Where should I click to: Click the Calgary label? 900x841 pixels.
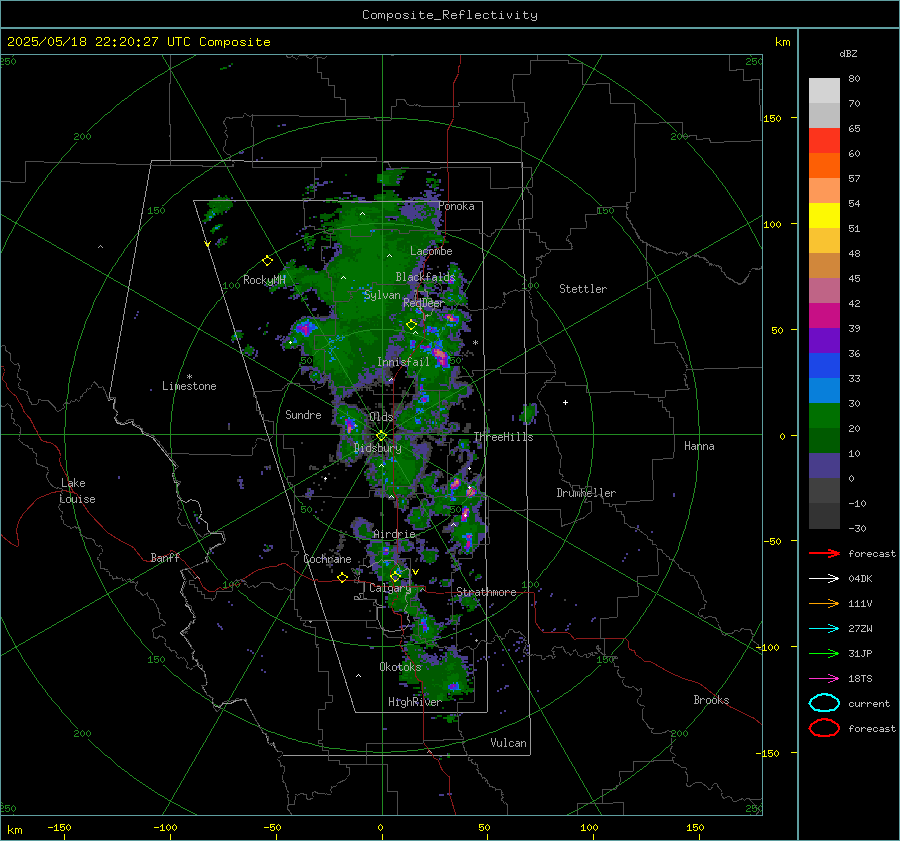pyautogui.click(x=390, y=588)
